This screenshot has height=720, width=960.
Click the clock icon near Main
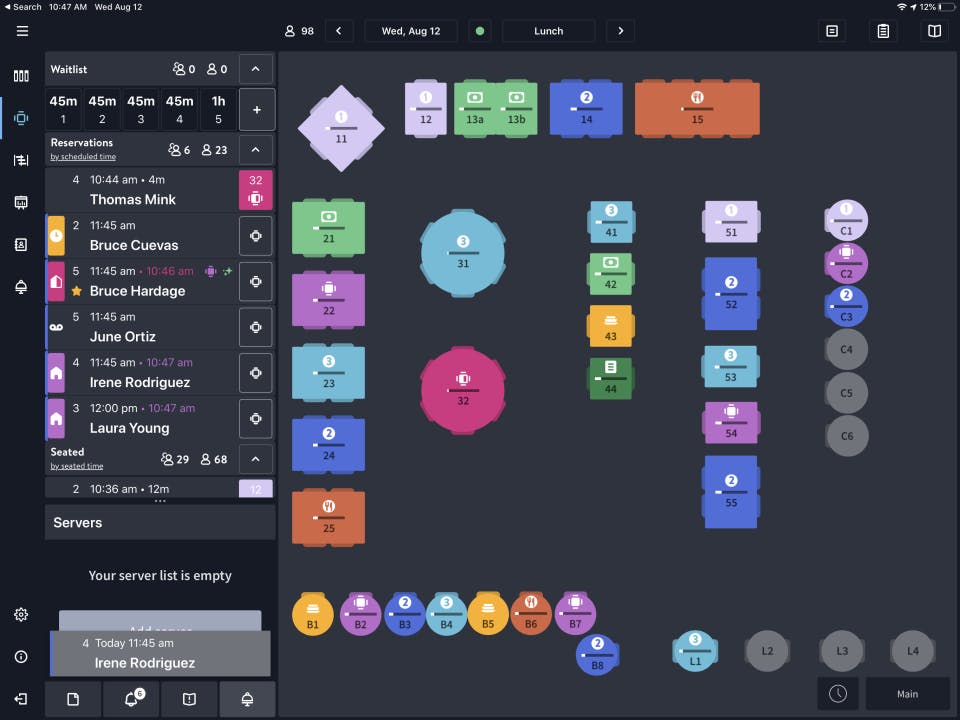[838, 694]
